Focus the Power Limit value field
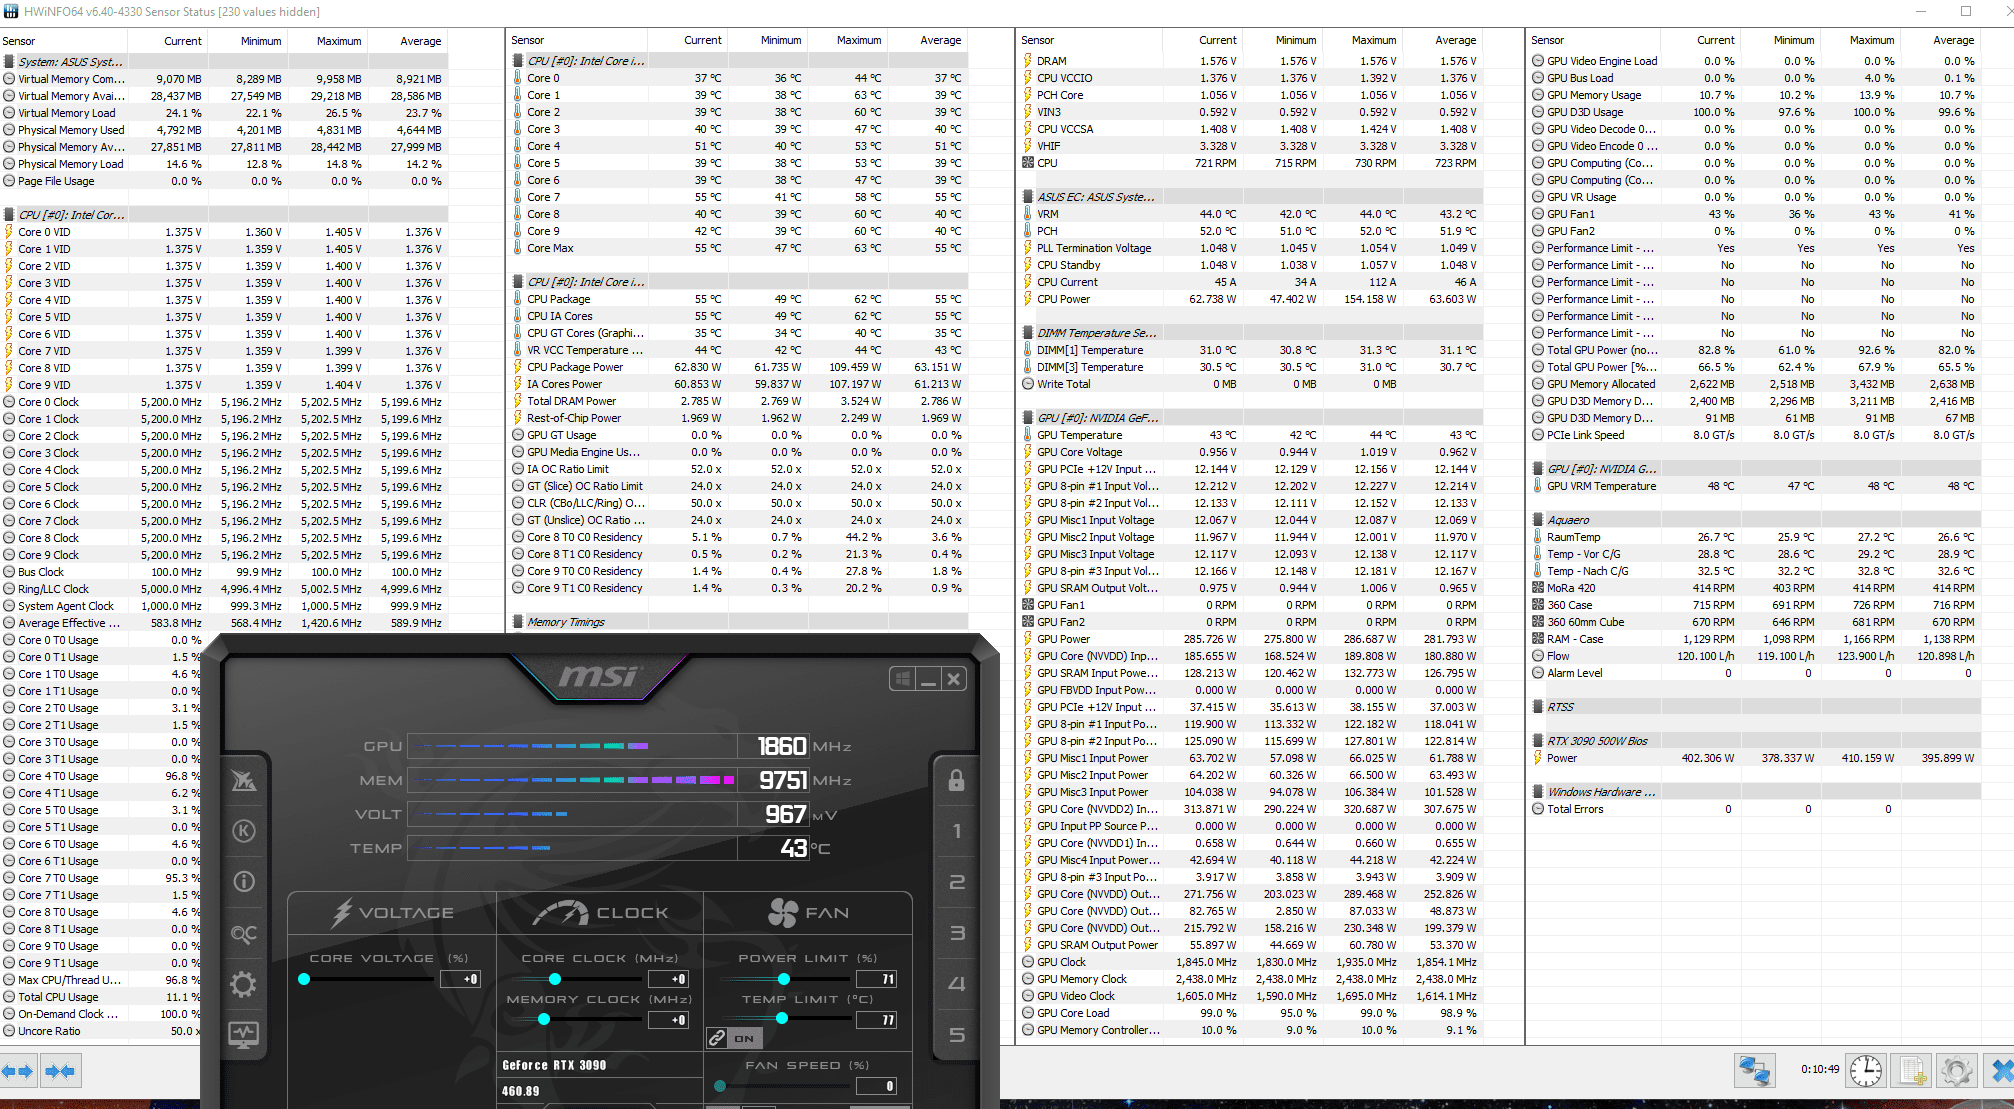The height and width of the screenshot is (1109, 2014). [x=876, y=979]
